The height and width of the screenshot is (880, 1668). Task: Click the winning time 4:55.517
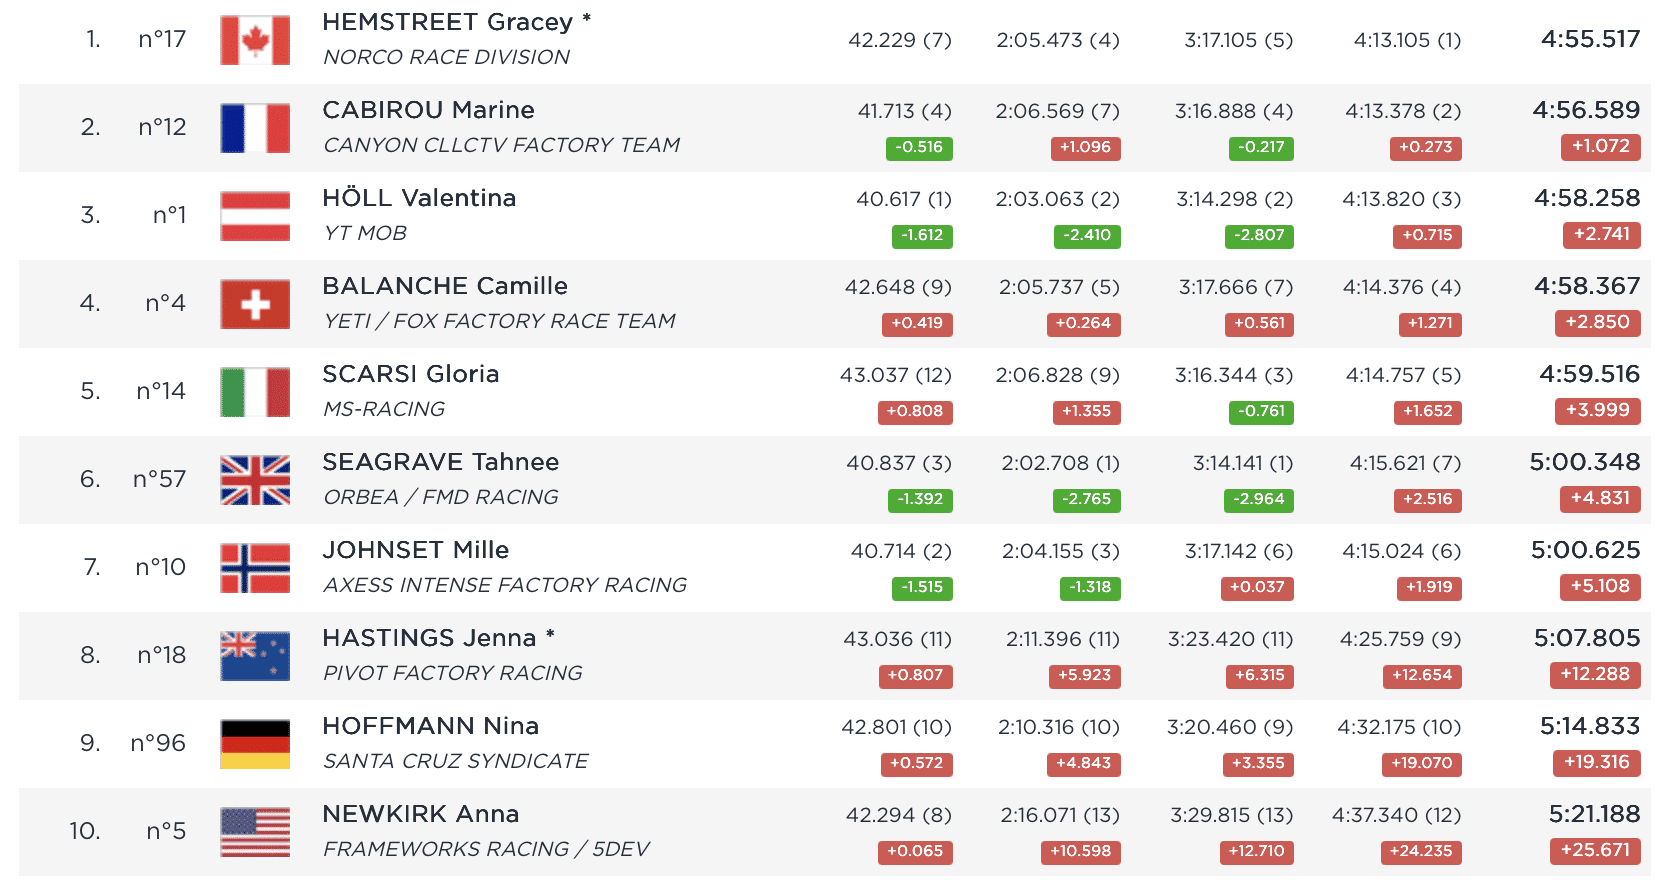(1590, 39)
